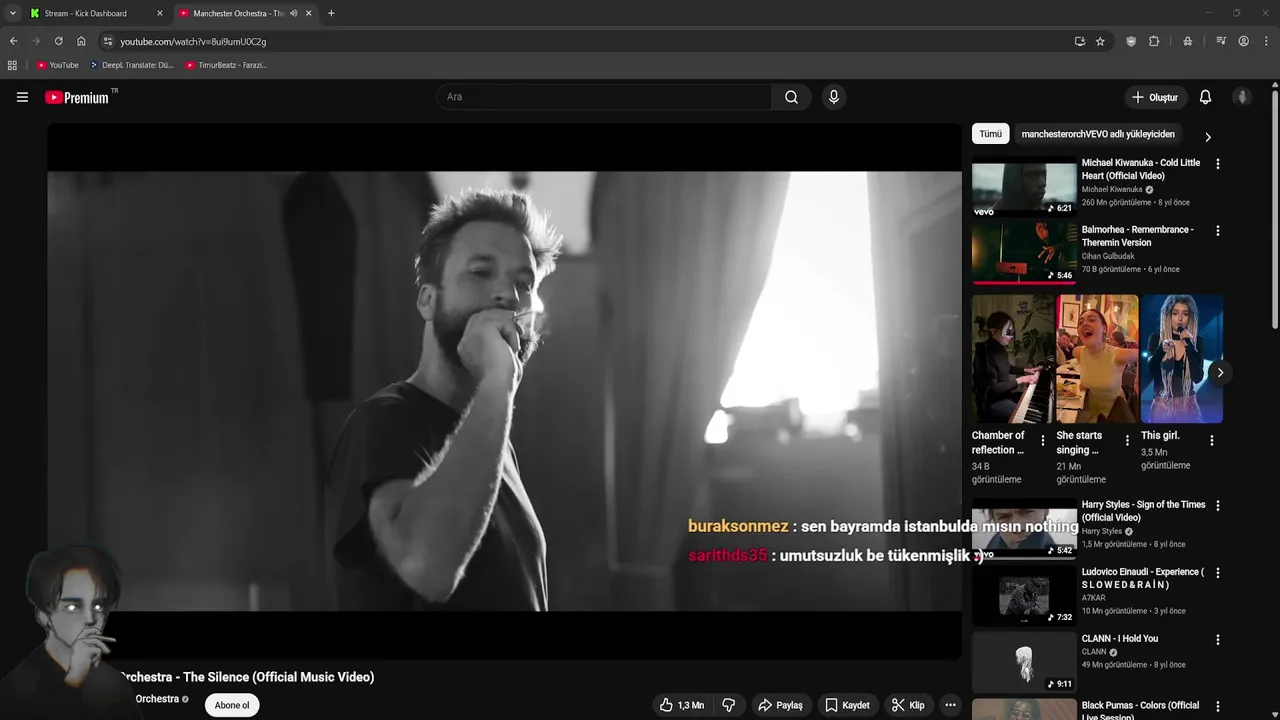Open more actions ellipsis under video
Screen dimensions: 1280x720
pyautogui.click(x=950, y=705)
